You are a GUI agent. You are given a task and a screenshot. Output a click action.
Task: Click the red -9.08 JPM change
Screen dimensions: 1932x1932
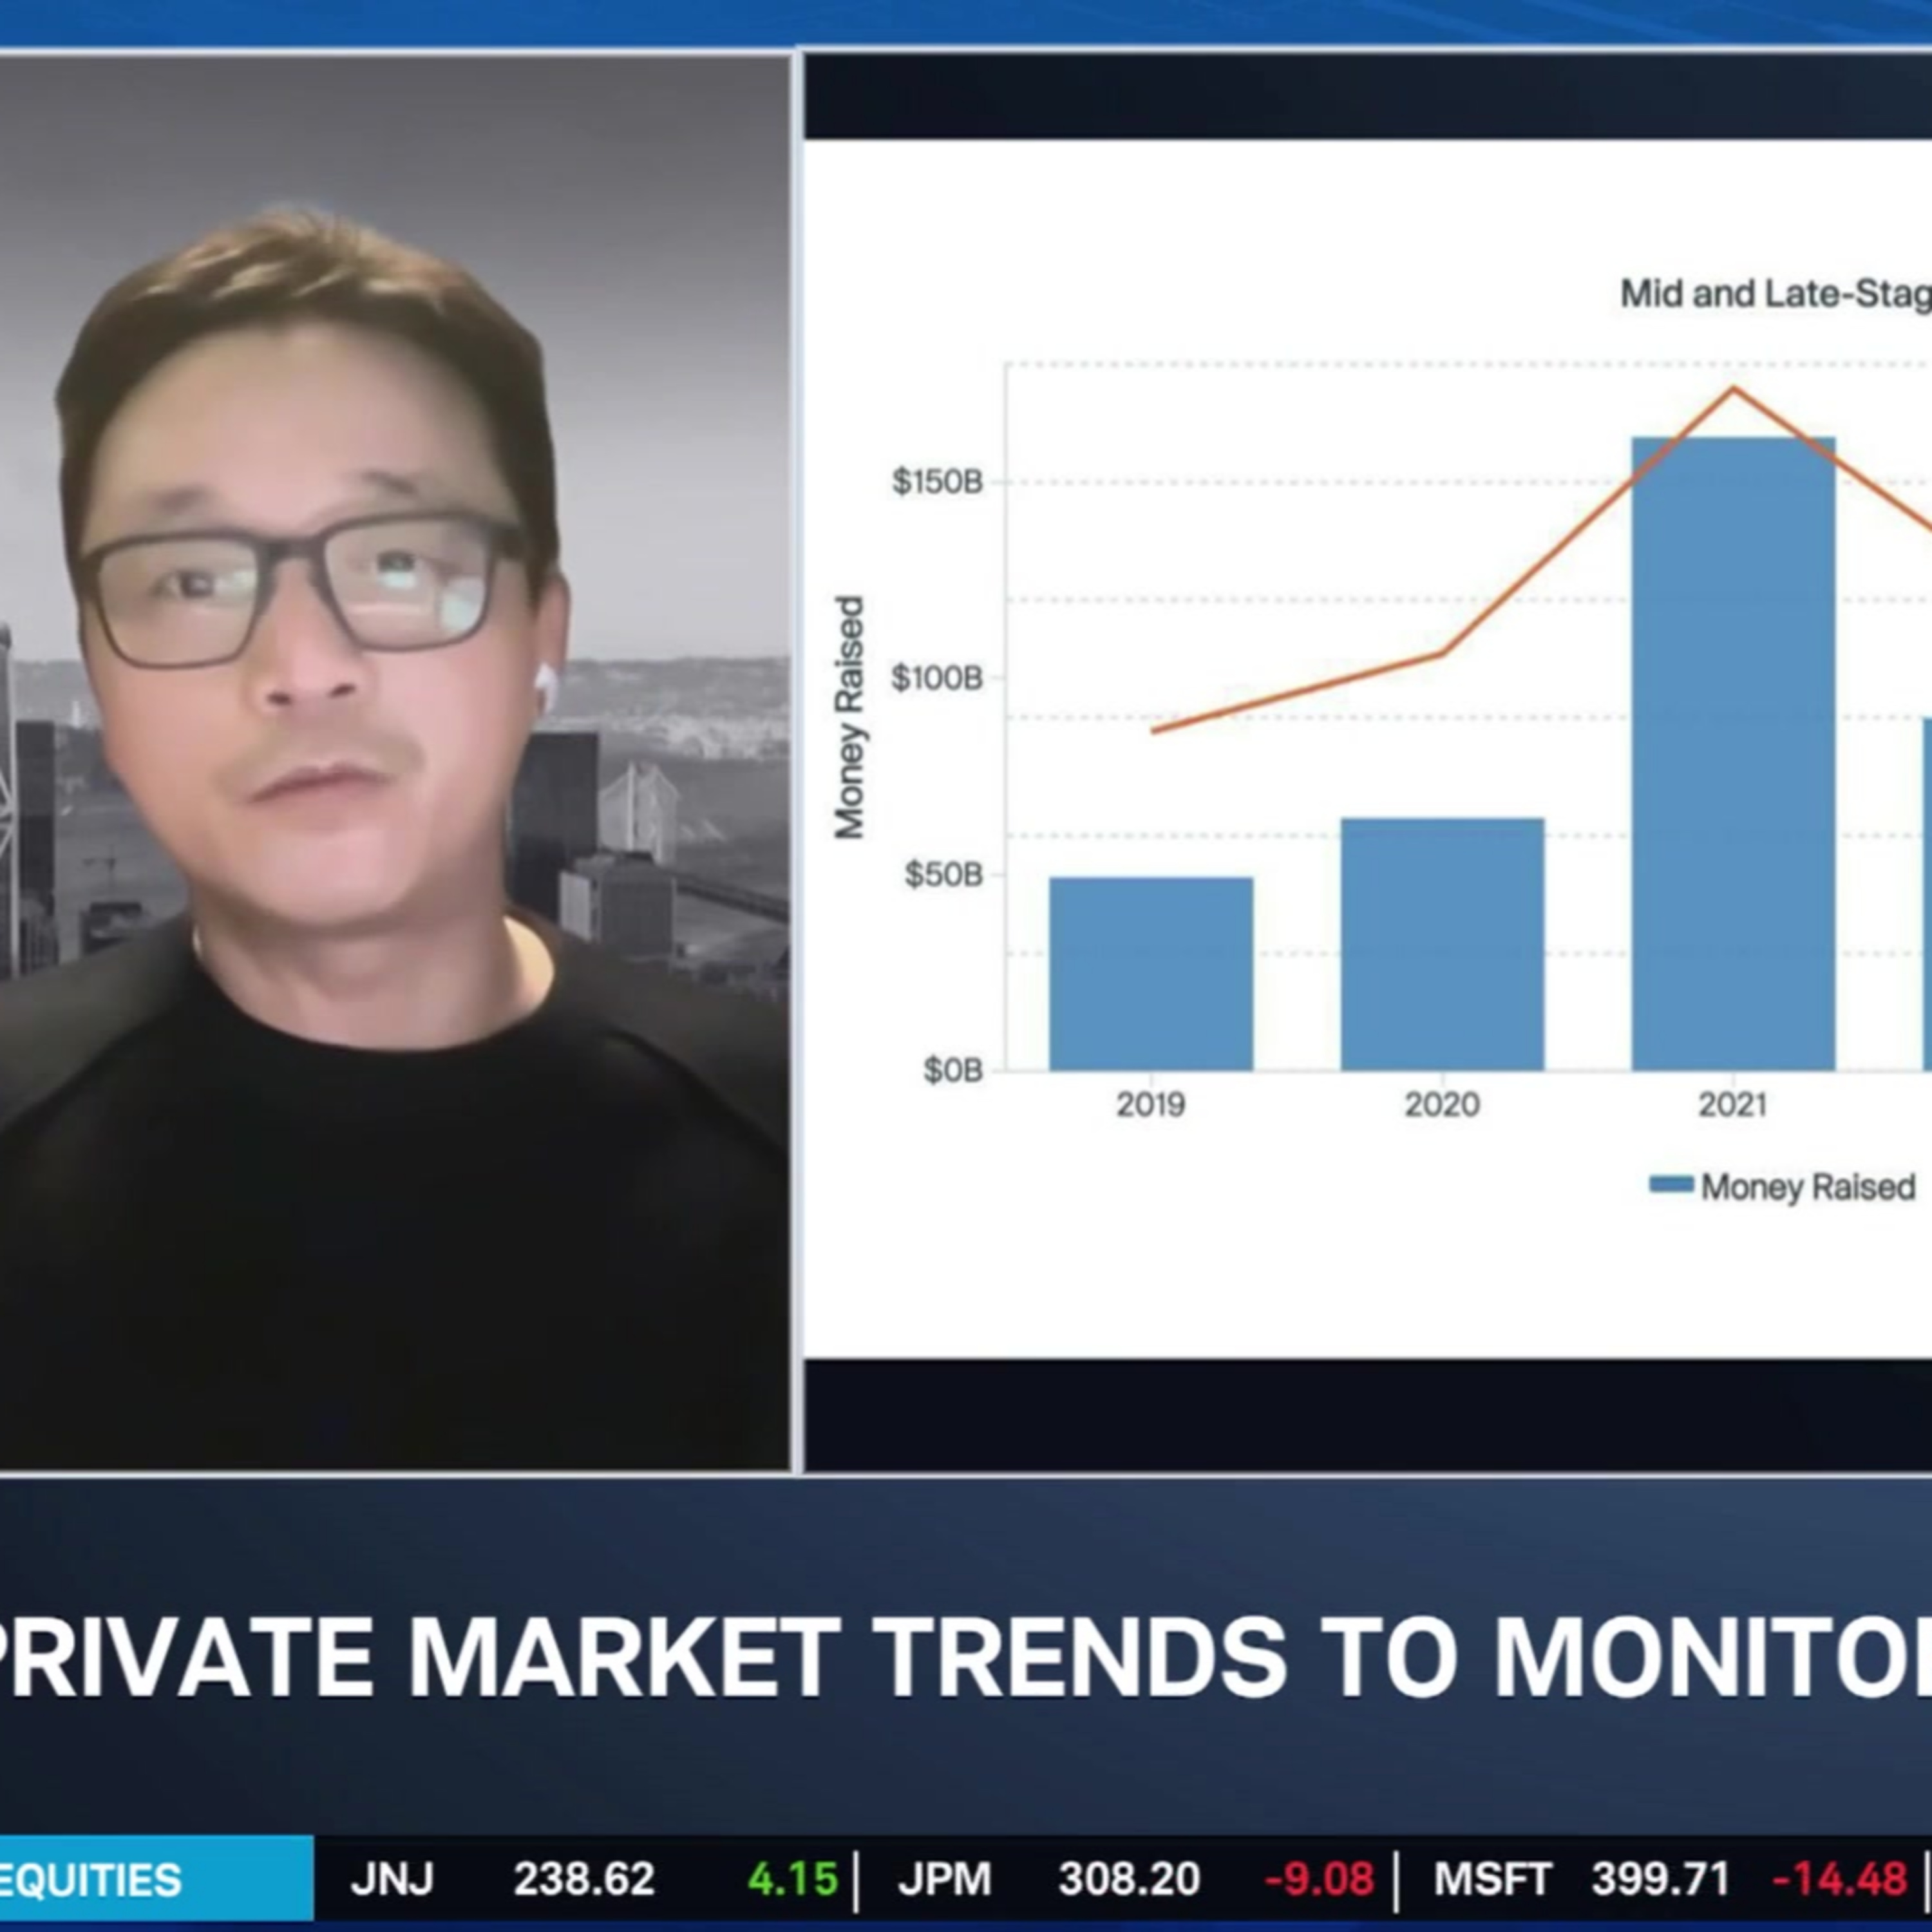point(1319,1880)
